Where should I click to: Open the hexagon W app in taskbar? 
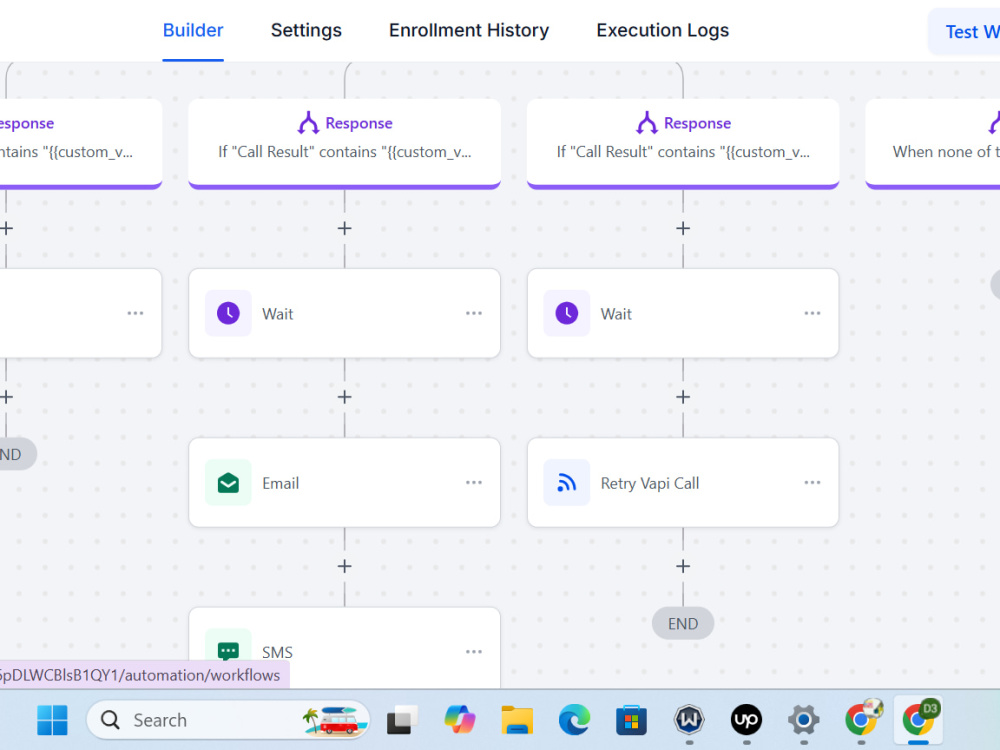pos(689,720)
